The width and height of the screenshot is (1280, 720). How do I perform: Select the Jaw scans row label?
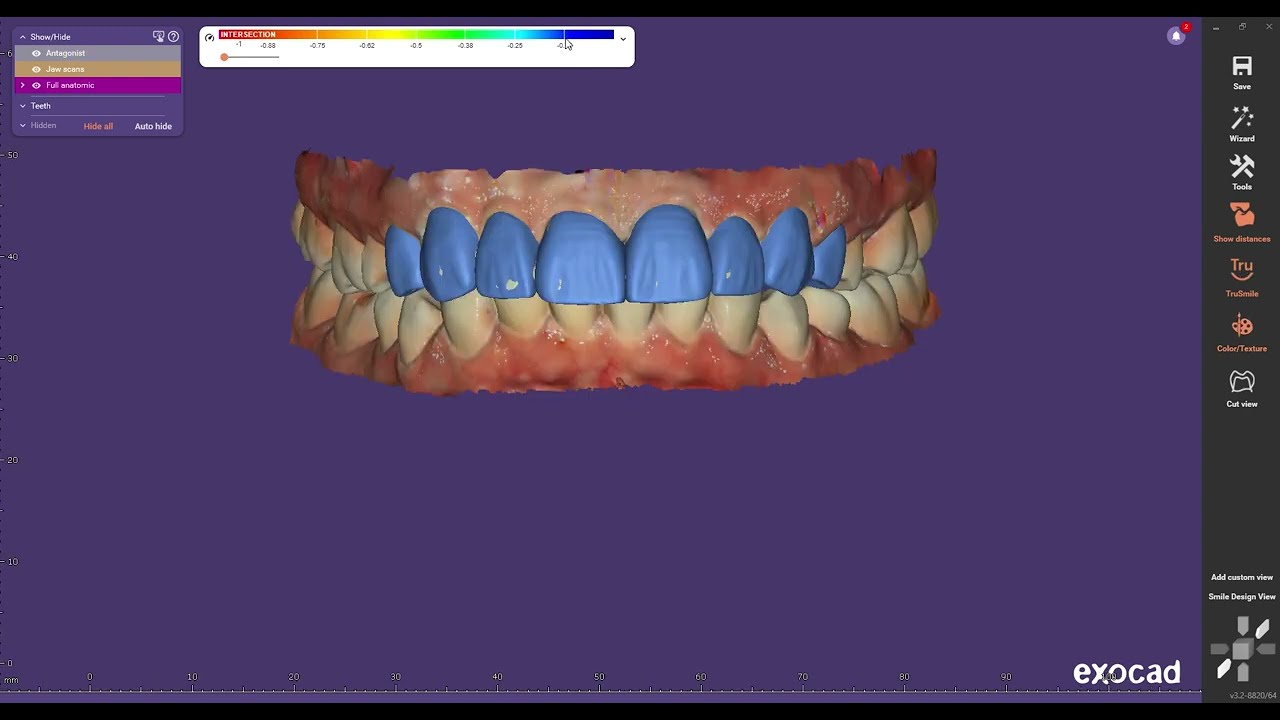[65, 69]
